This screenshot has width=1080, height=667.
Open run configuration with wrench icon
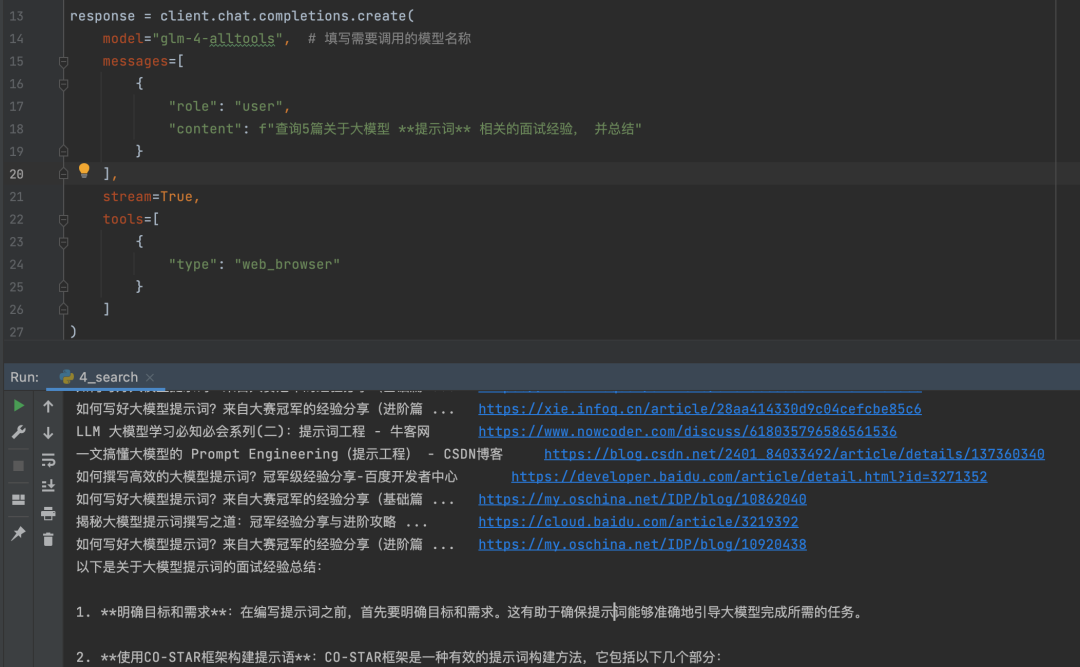point(18,431)
